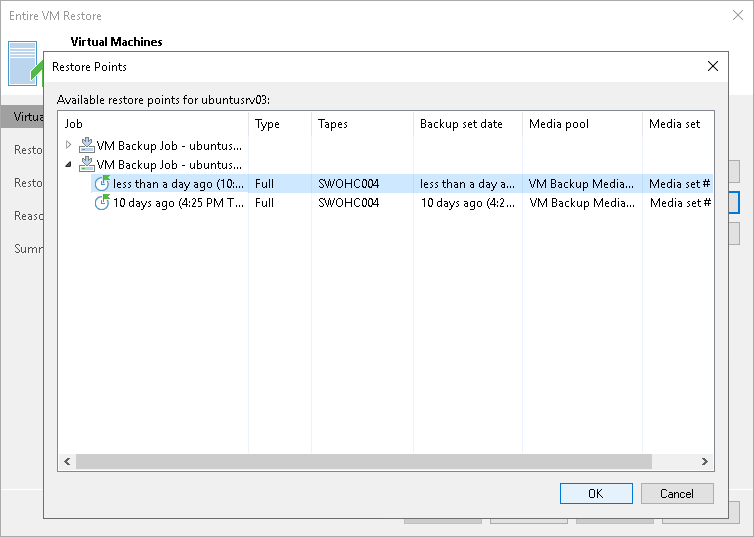Click restore point icon for 10 days ago

(102, 202)
